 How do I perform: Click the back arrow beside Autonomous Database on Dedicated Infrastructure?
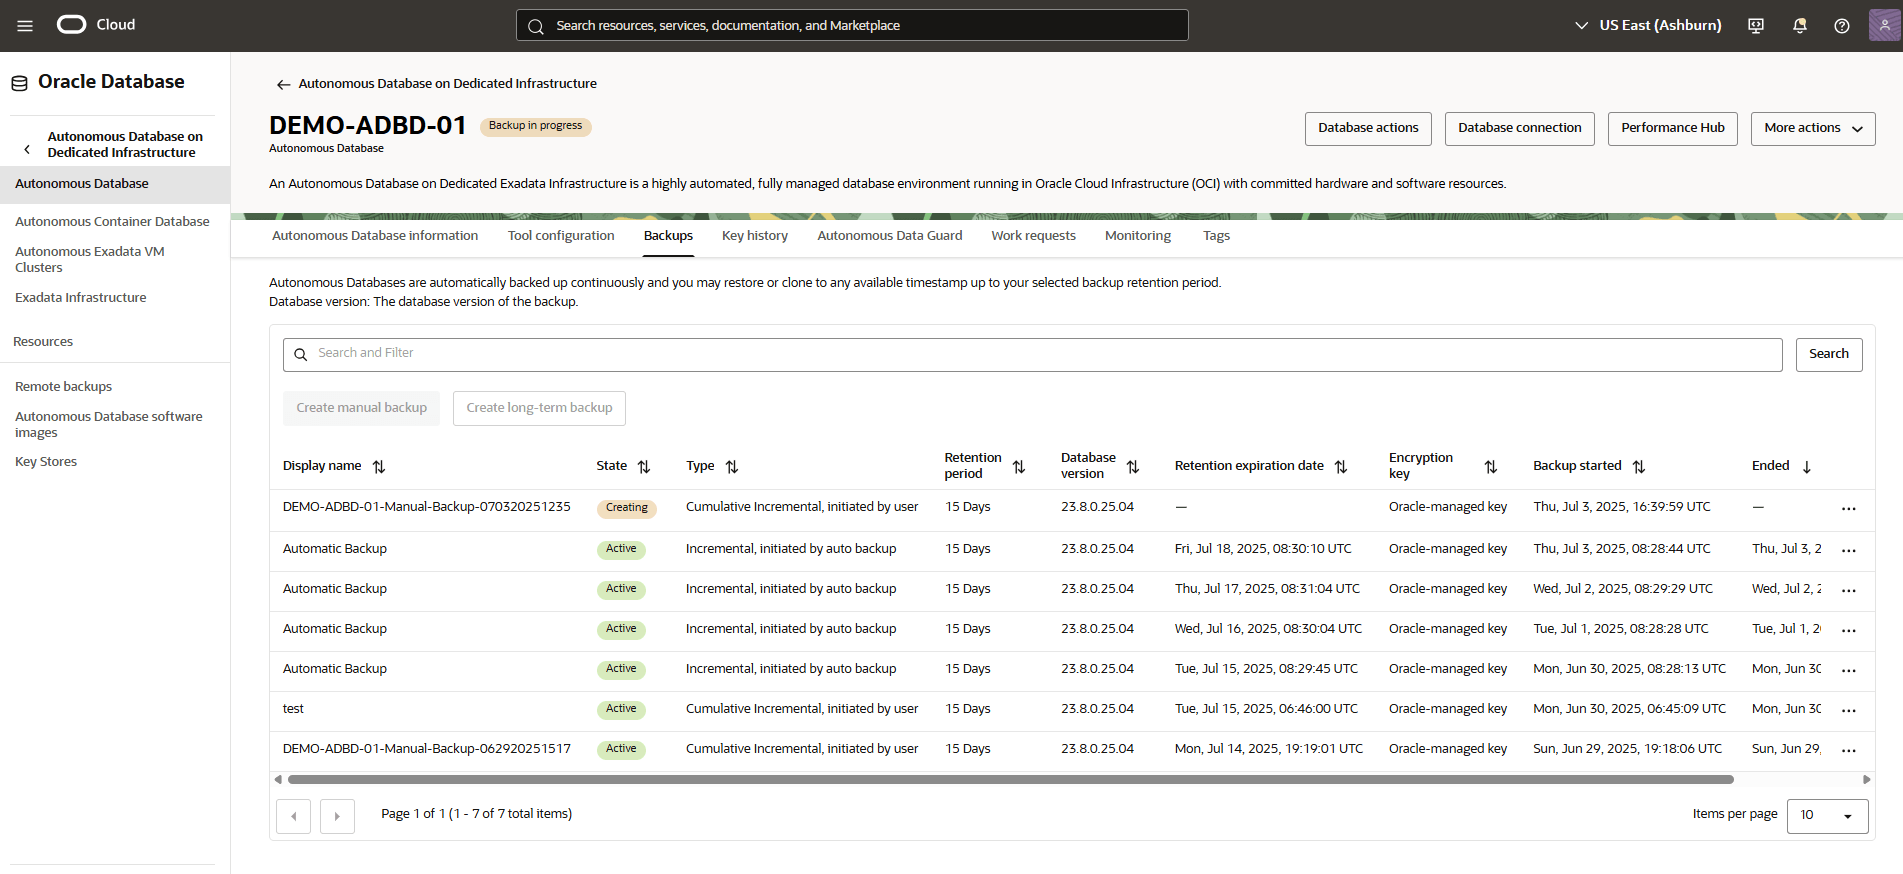(x=283, y=84)
